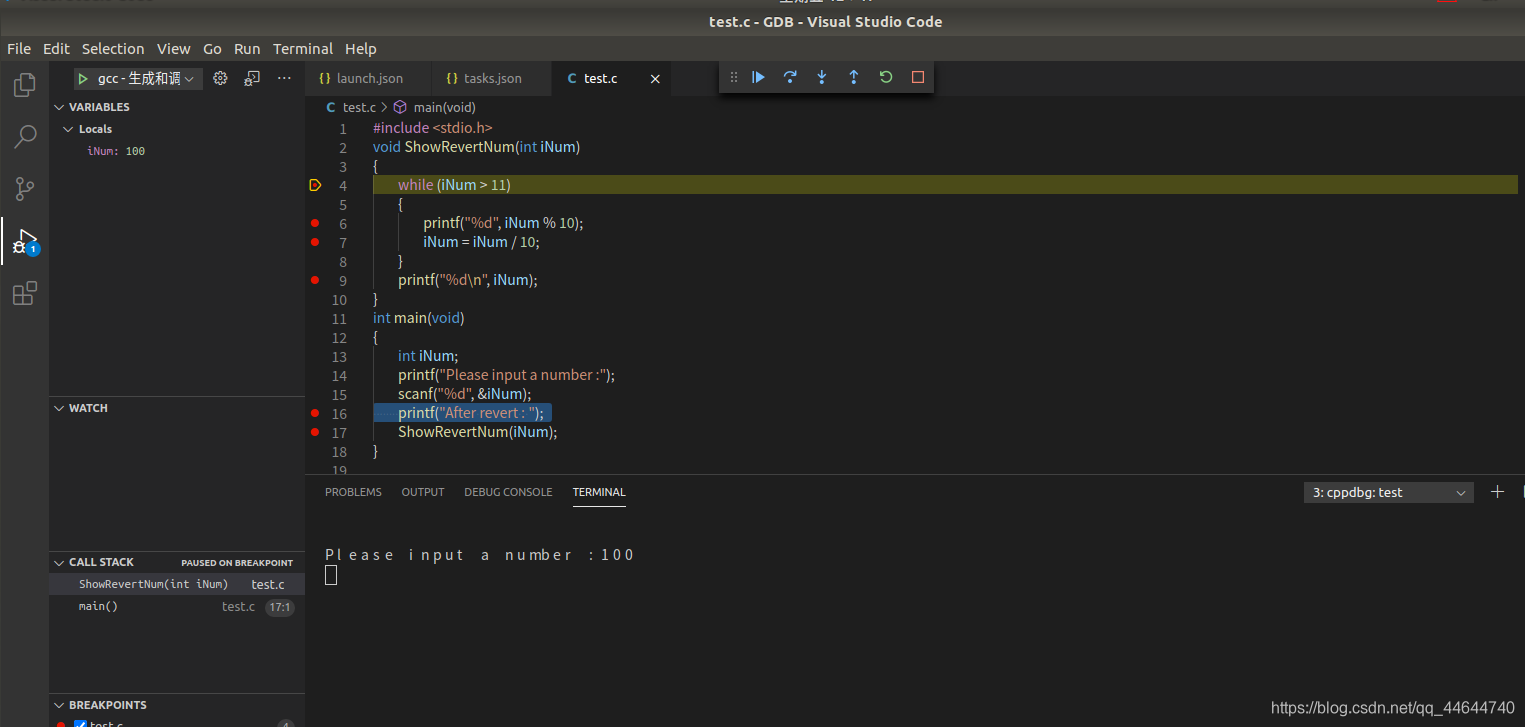Screen dimensions: 1525x727
Task: Select ShowRevertNum frame in call stack
Action: coord(177,584)
